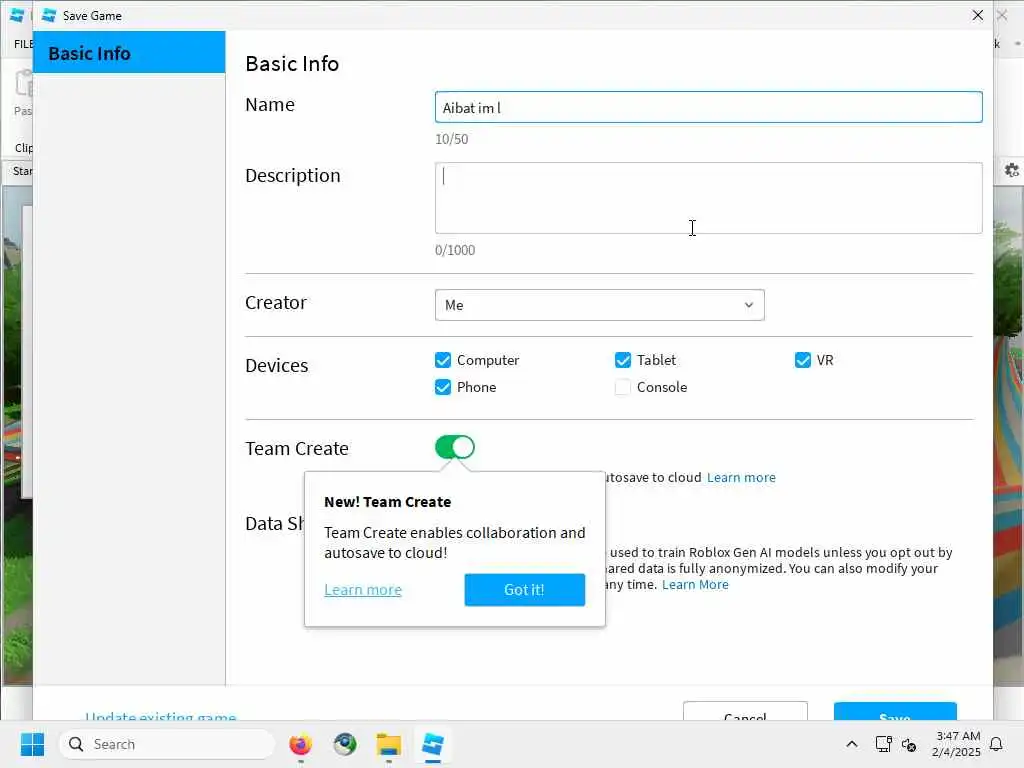Image resolution: width=1024 pixels, height=768 pixels.
Task: Open the Windows Start menu
Action: pyautogui.click(x=32, y=744)
